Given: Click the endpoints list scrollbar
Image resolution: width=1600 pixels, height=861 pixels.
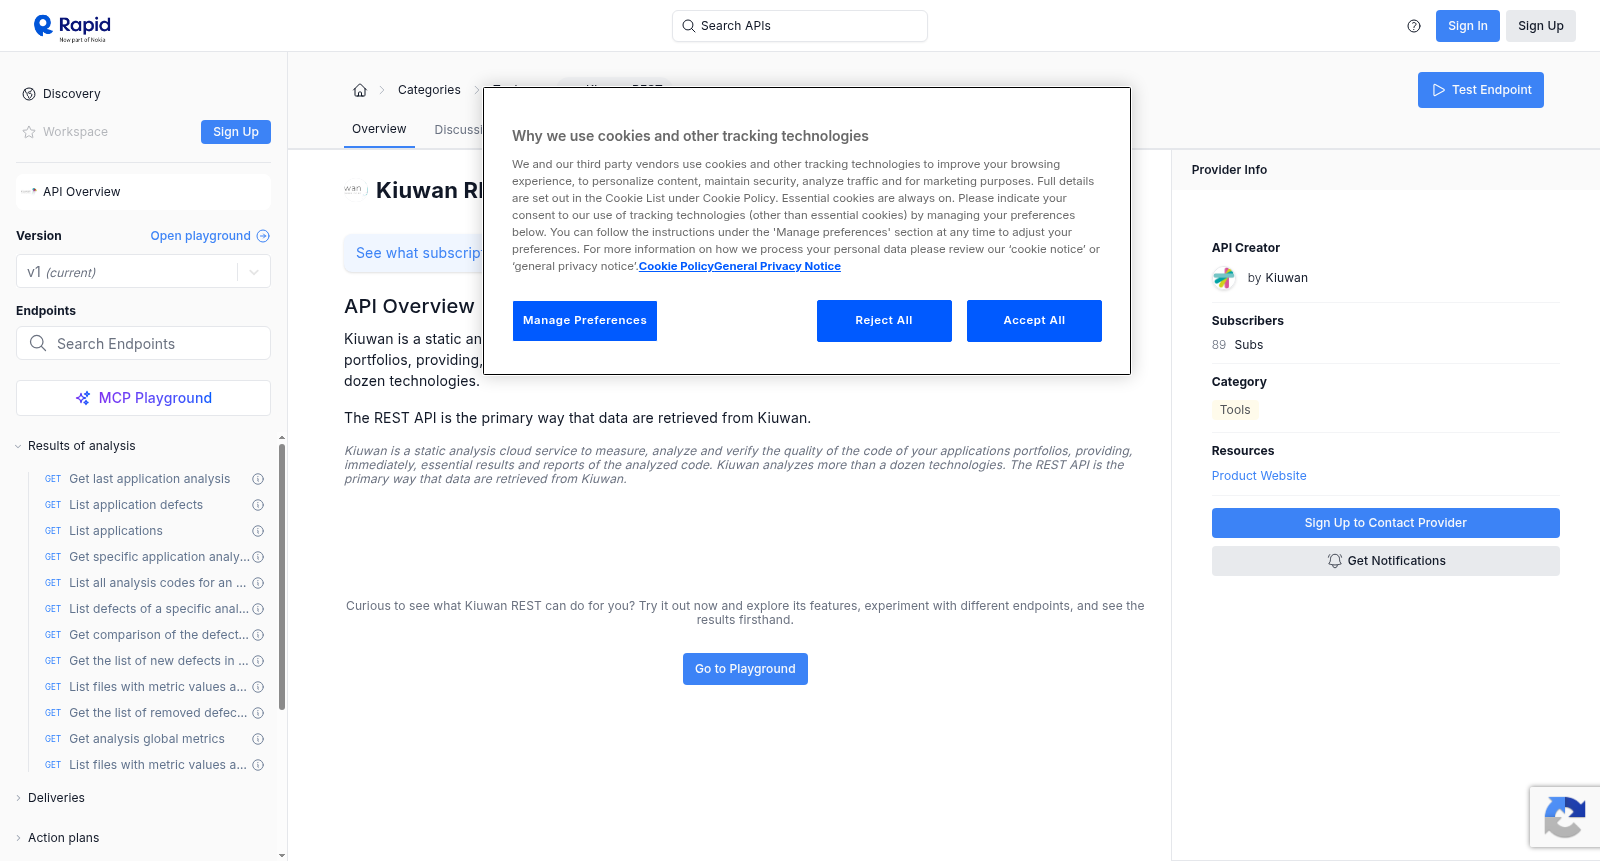Looking at the screenshot, I should pyautogui.click(x=282, y=577).
